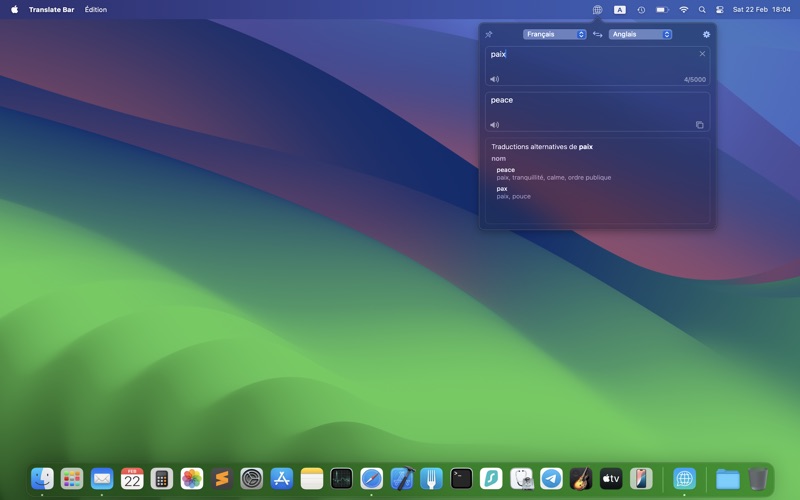Image resolution: width=800 pixels, height=500 pixels.
Task: Select alternative translation 'pax'
Action: click(x=502, y=189)
